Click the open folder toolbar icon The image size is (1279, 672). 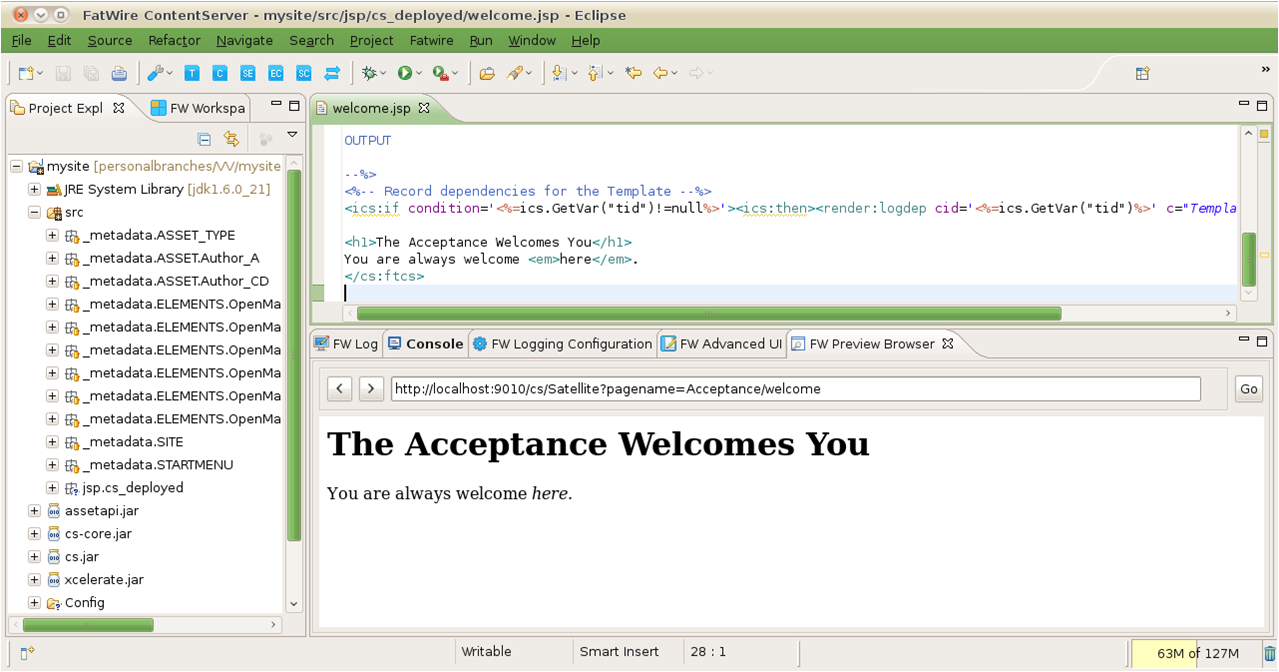pos(487,73)
